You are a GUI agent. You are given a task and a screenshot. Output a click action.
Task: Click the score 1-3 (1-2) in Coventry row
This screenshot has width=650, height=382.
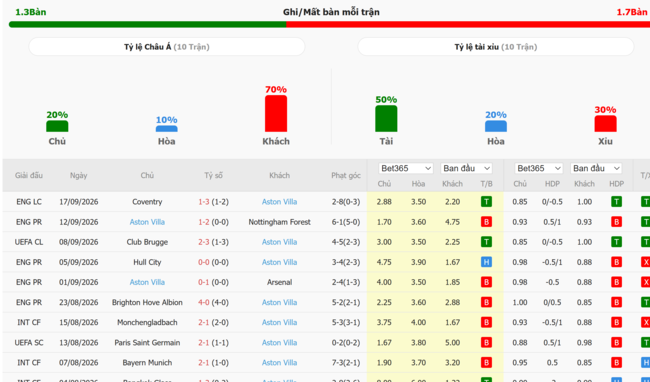[x=213, y=202]
